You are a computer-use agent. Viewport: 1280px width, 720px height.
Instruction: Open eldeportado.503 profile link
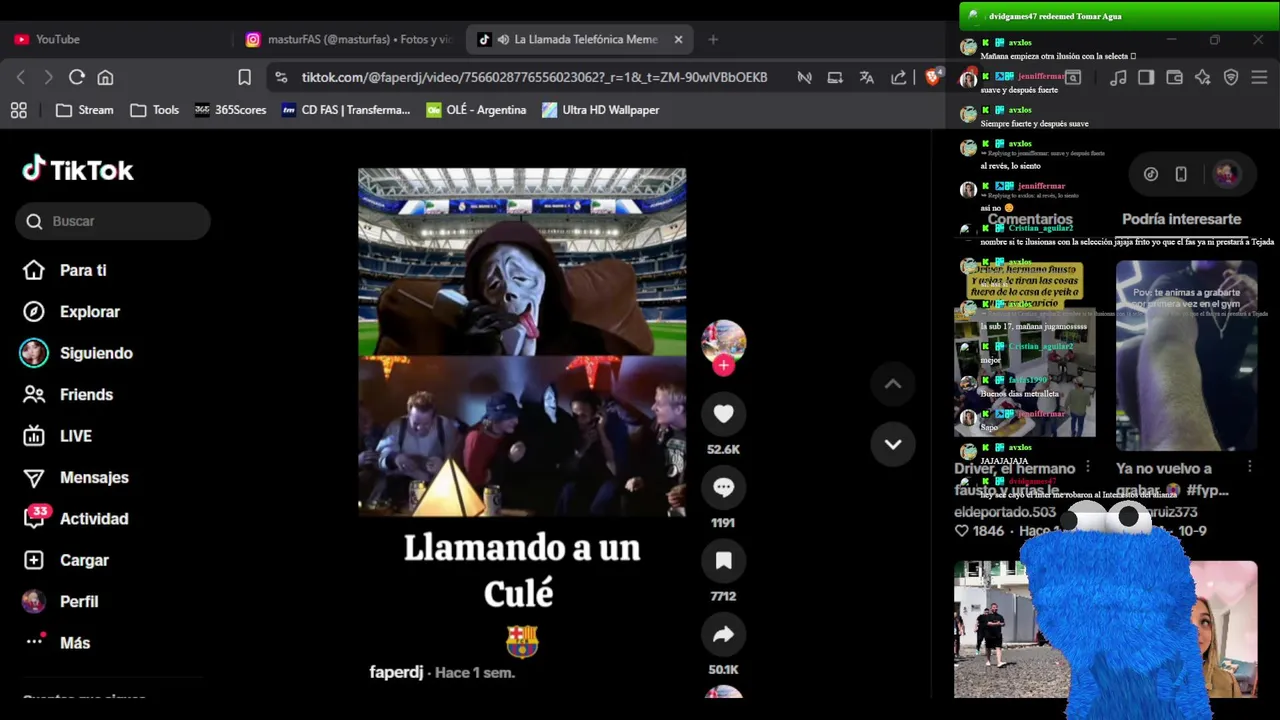(x=1004, y=511)
